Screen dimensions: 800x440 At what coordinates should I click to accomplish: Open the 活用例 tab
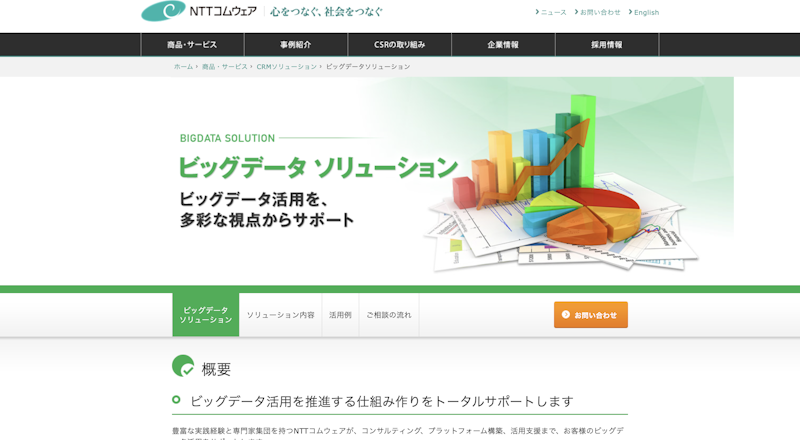click(340, 315)
